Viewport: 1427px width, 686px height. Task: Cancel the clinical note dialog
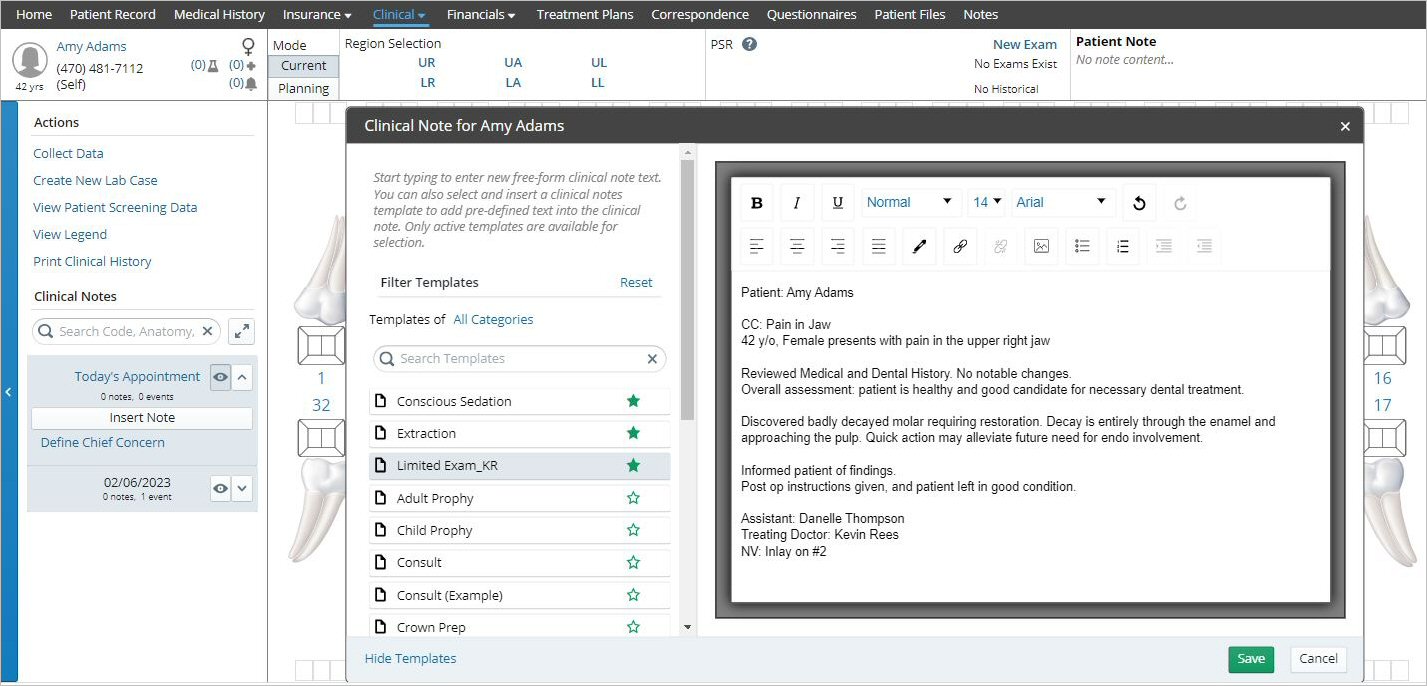pyautogui.click(x=1318, y=659)
